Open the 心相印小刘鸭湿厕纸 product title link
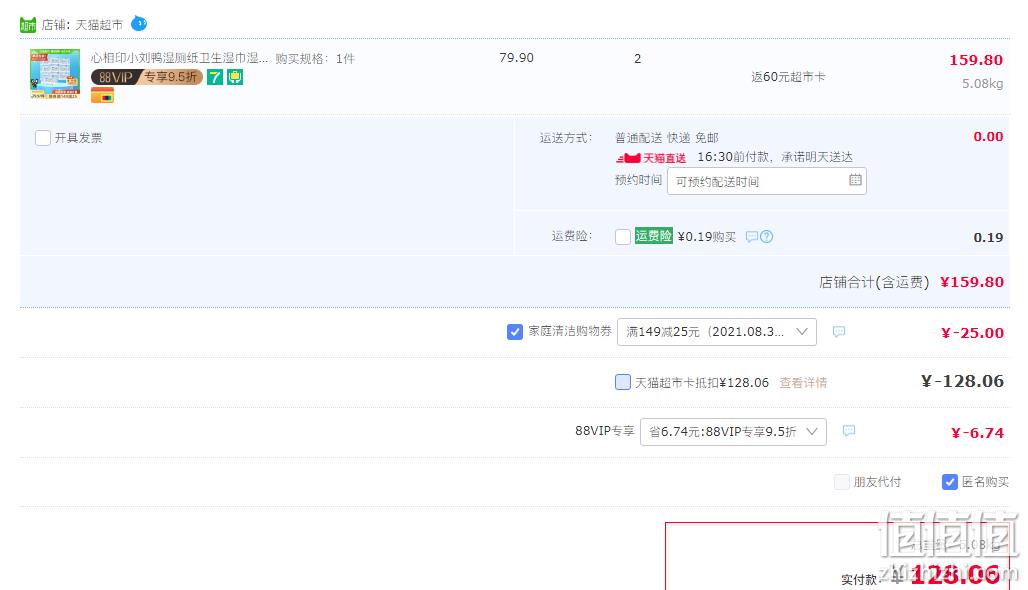Viewport: 1028px width, 590px height. tap(179, 58)
